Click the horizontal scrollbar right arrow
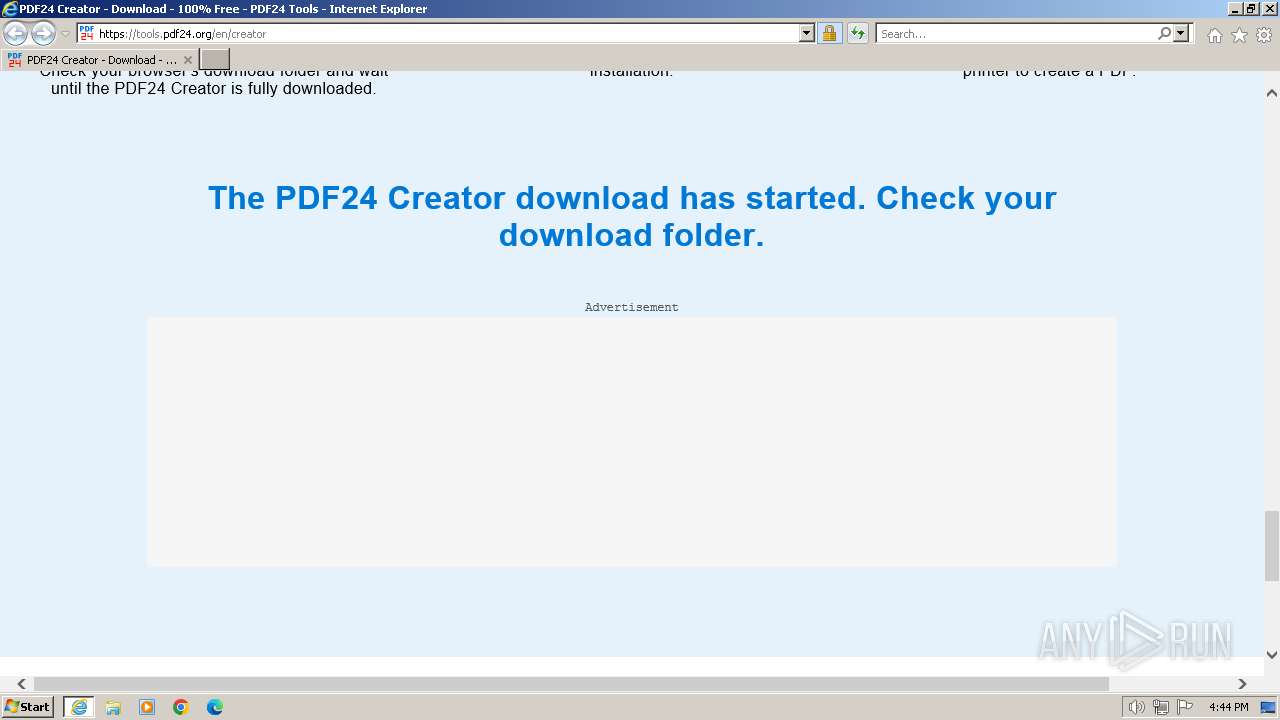The image size is (1280, 720). coord(1242,684)
